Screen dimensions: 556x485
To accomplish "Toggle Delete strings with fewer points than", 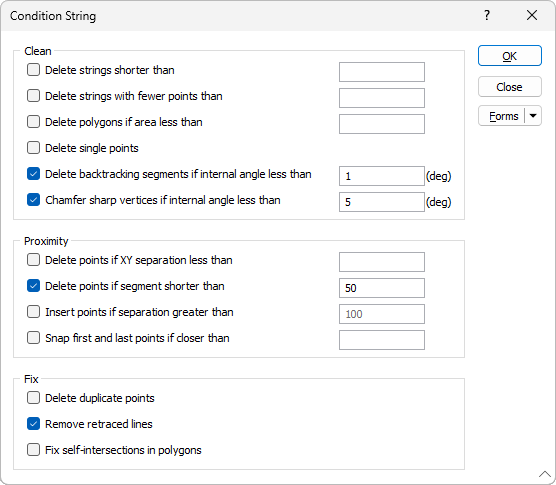I will coord(33,96).
